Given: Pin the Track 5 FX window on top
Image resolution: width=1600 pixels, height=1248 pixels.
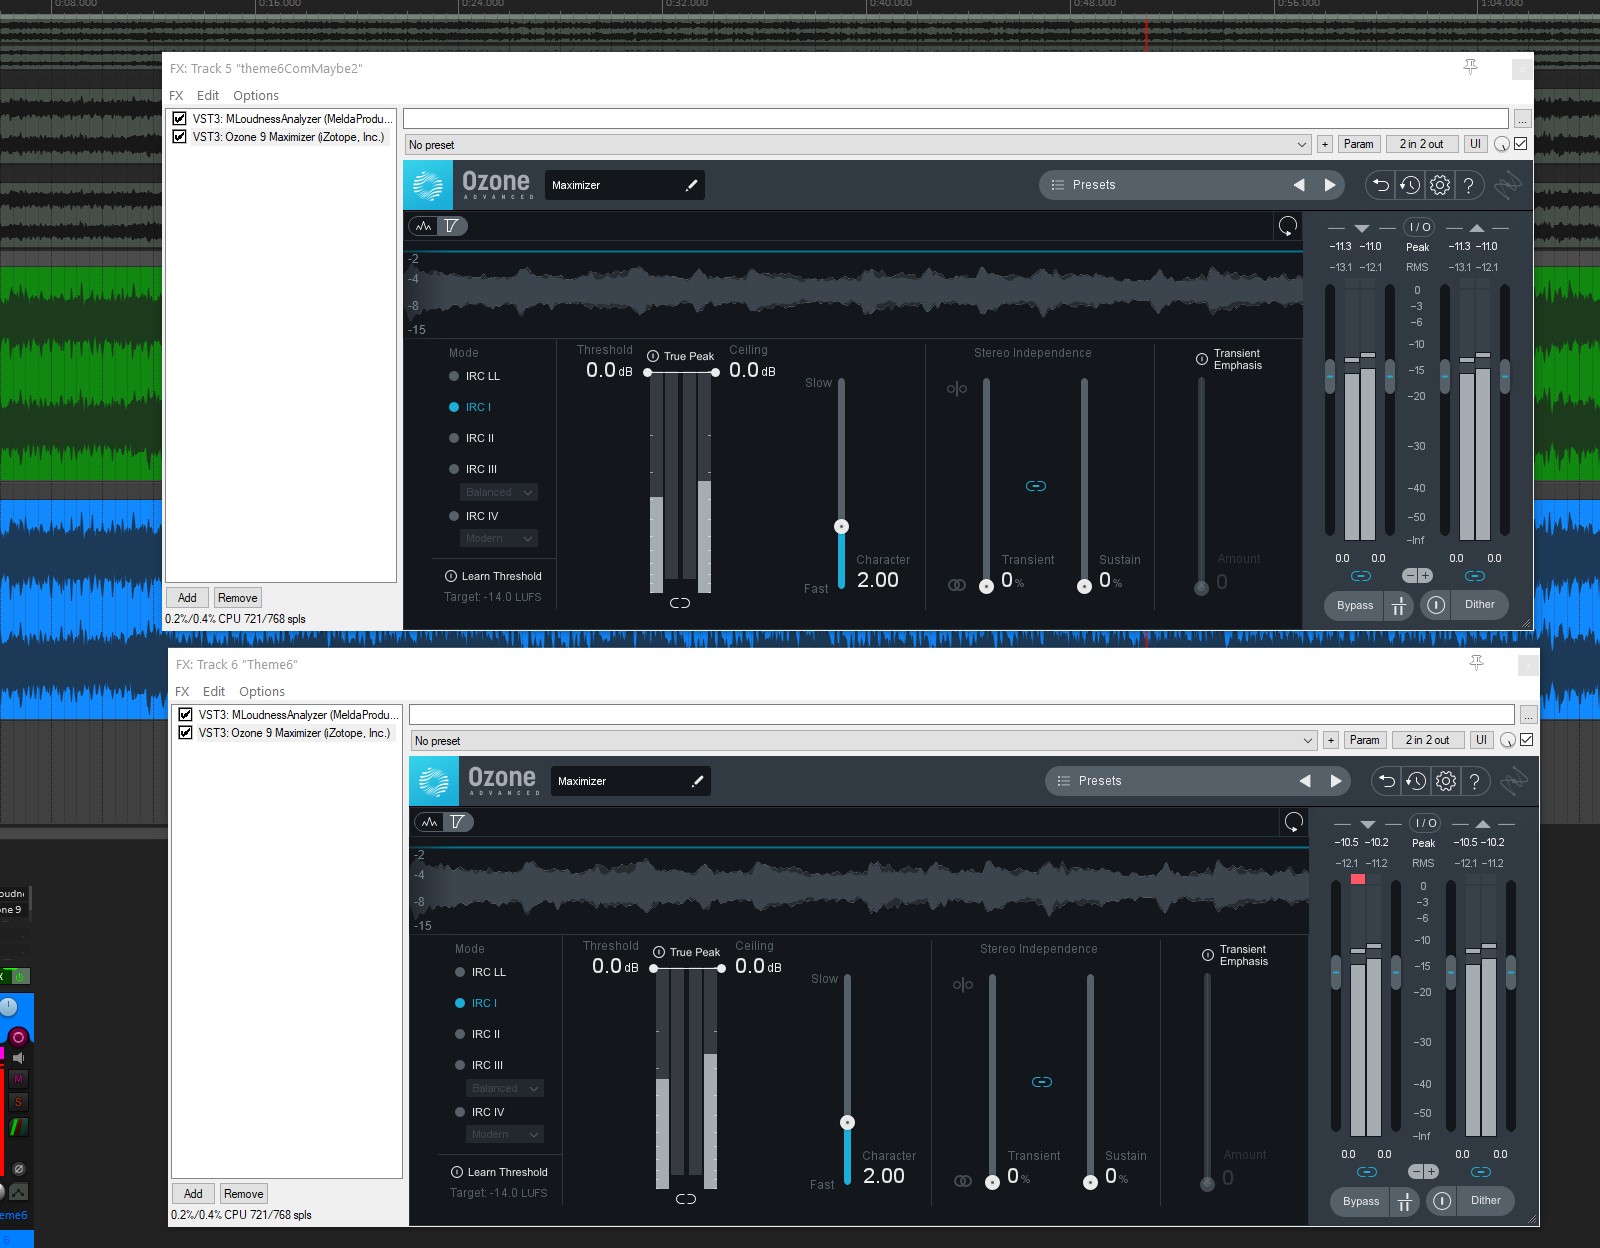Looking at the screenshot, I should point(1470,67).
